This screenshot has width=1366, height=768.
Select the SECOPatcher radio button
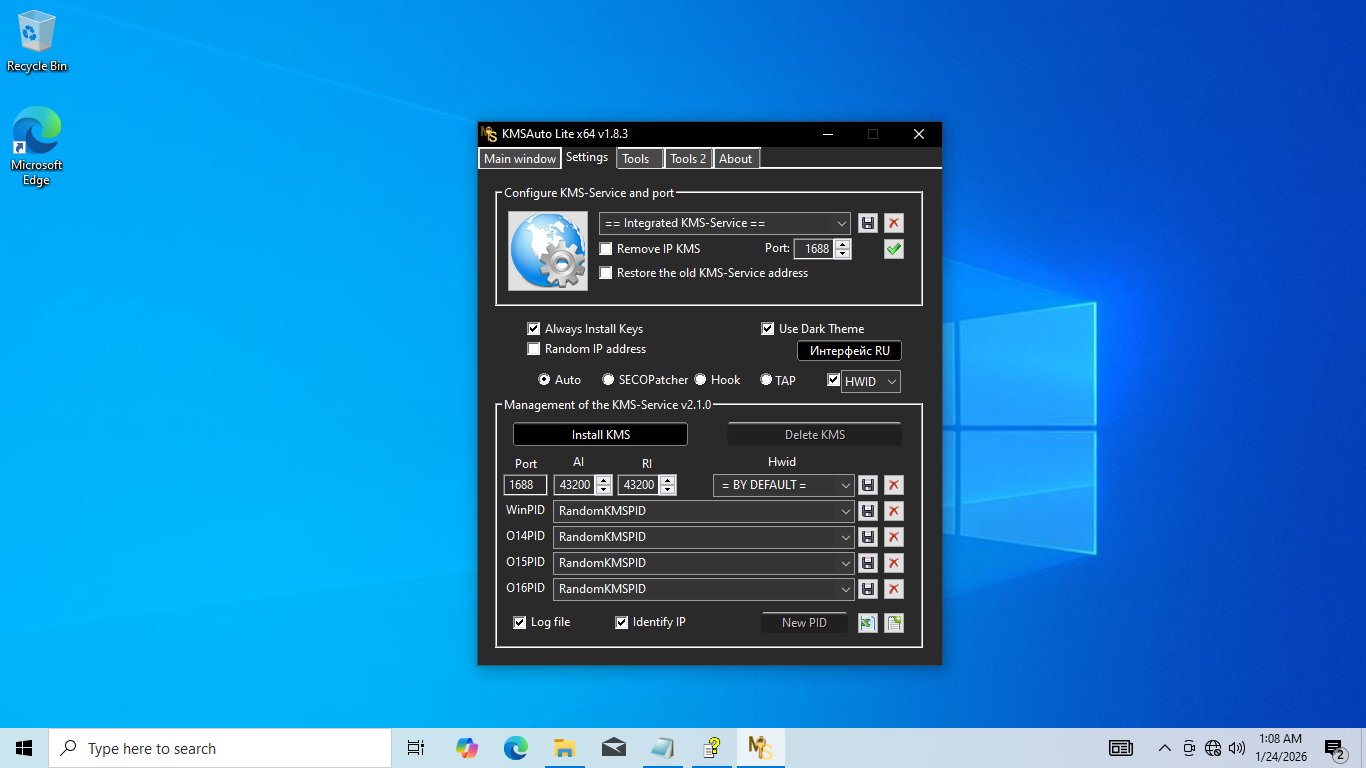tap(608, 380)
